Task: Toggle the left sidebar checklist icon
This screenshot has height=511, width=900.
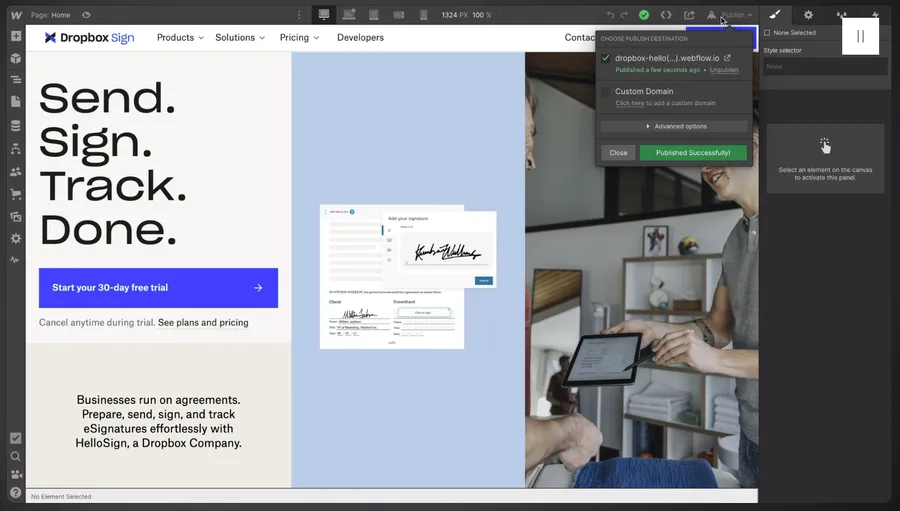Action: (16, 438)
